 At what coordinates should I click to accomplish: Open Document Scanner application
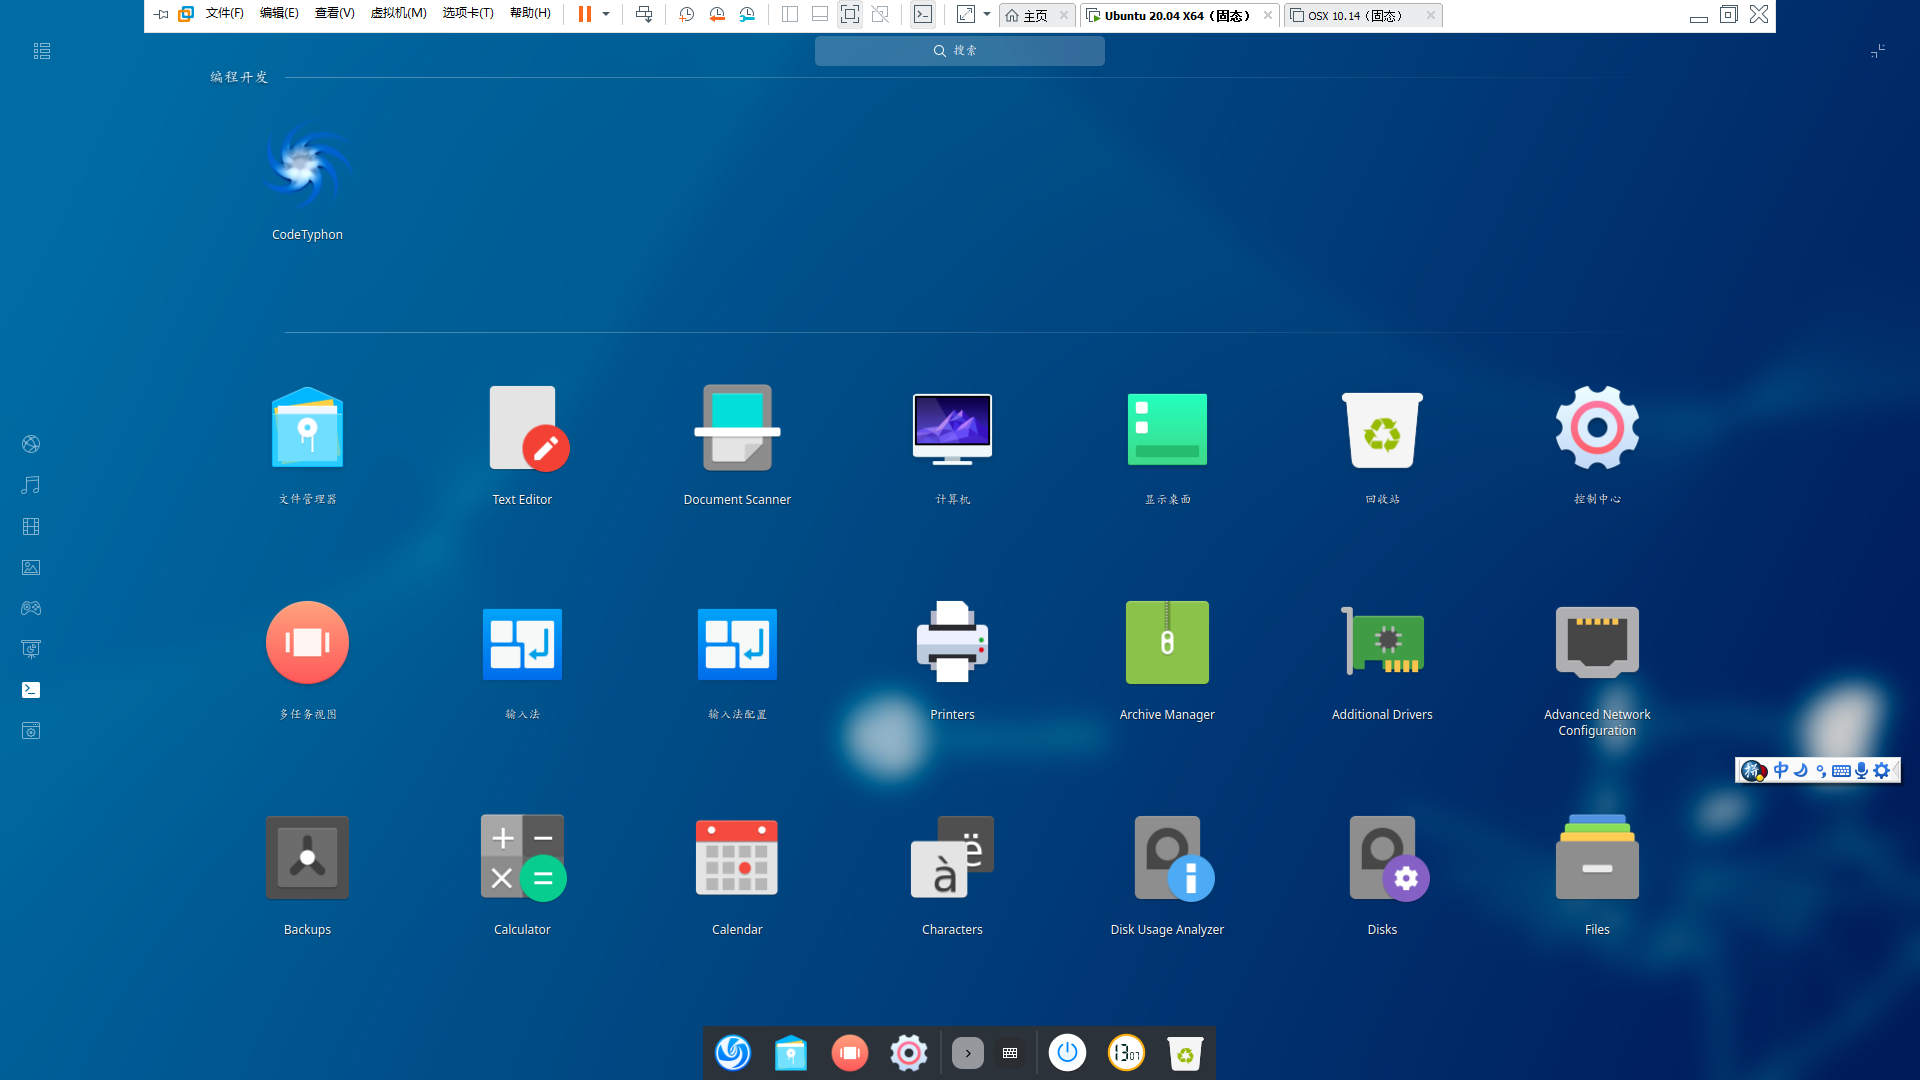point(737,430)
